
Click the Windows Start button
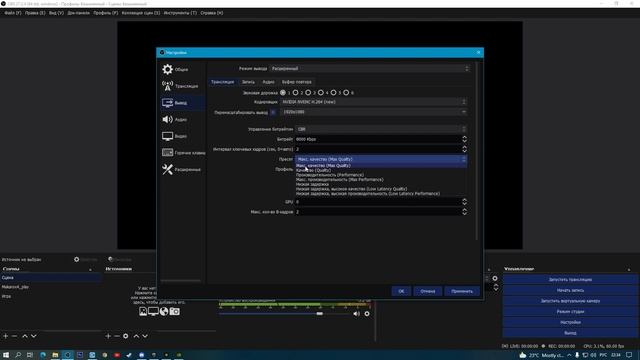(x=6, y=355)
